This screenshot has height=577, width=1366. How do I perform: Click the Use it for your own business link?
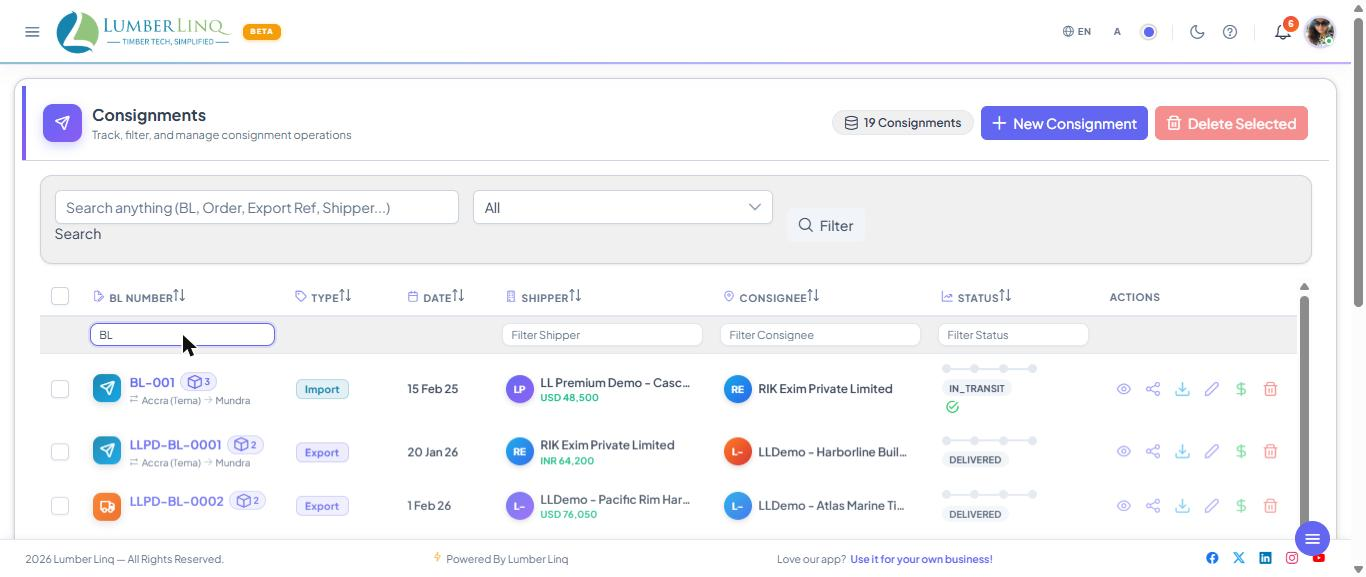click(921, 559)
